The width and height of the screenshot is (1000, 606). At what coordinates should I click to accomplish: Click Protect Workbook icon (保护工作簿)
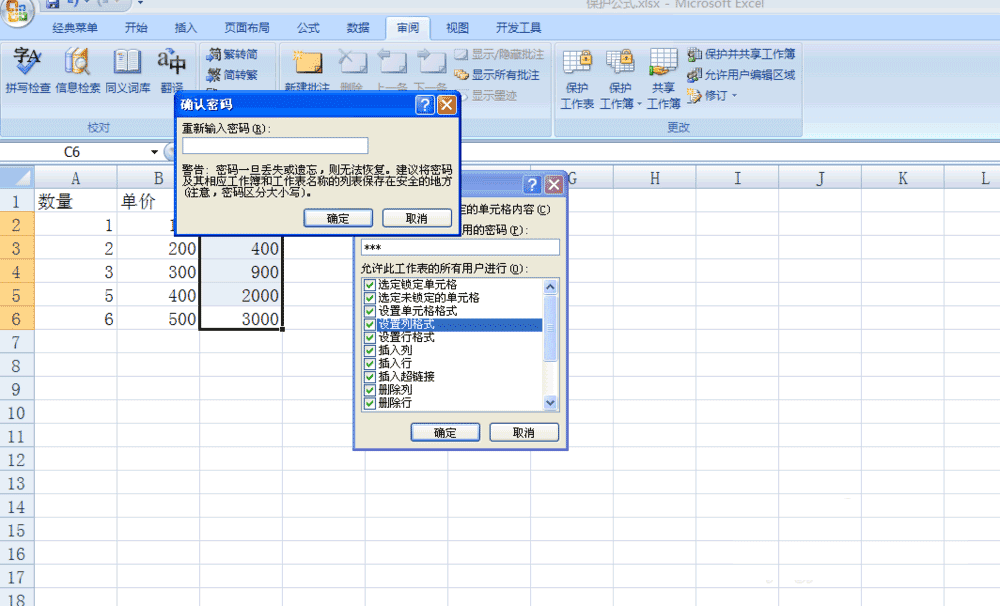coord(620,79)
